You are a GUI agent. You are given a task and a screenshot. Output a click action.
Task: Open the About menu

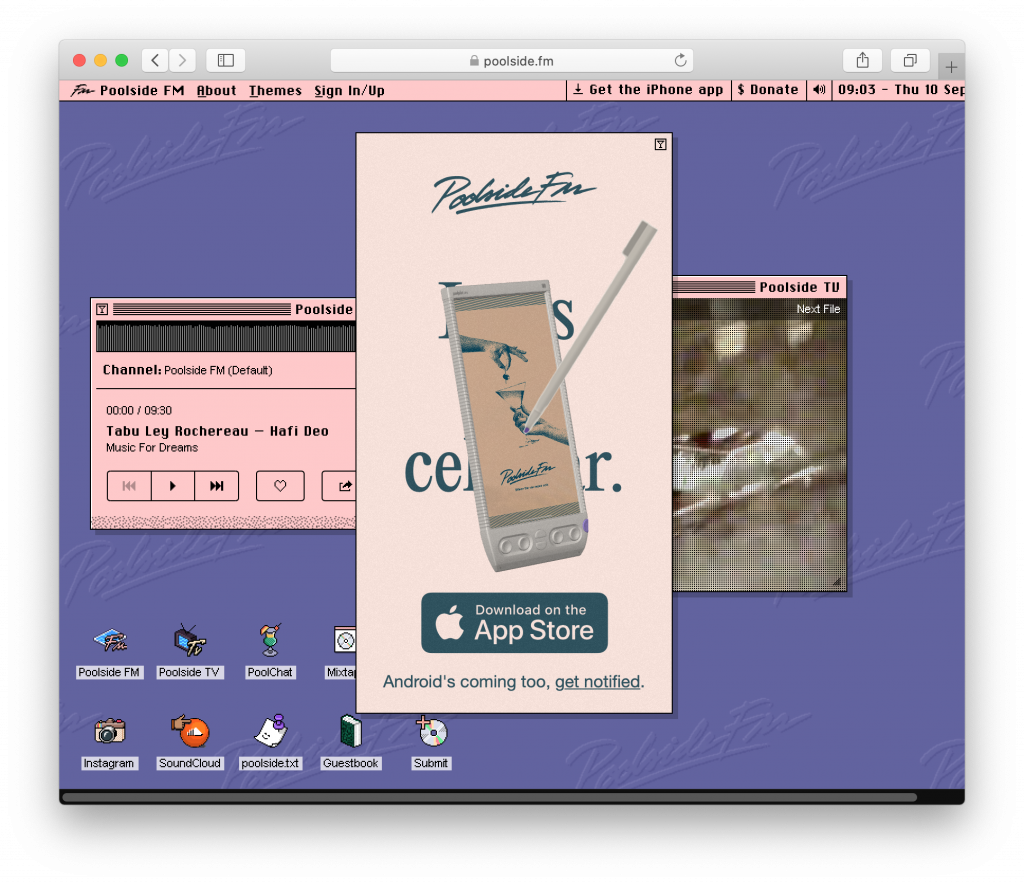[217, 91]
